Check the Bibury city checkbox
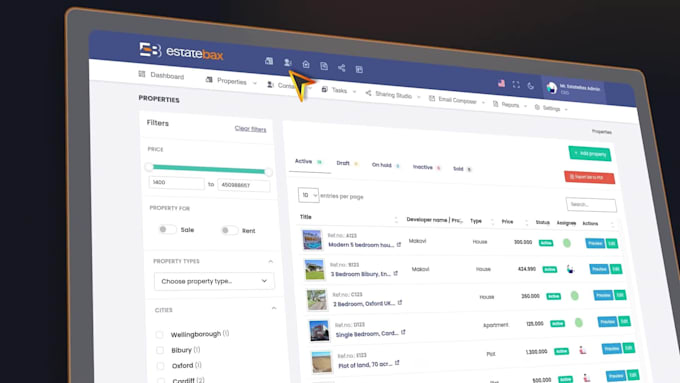The width and height of the screenshot is (680, 383). [x=160, y=350]
